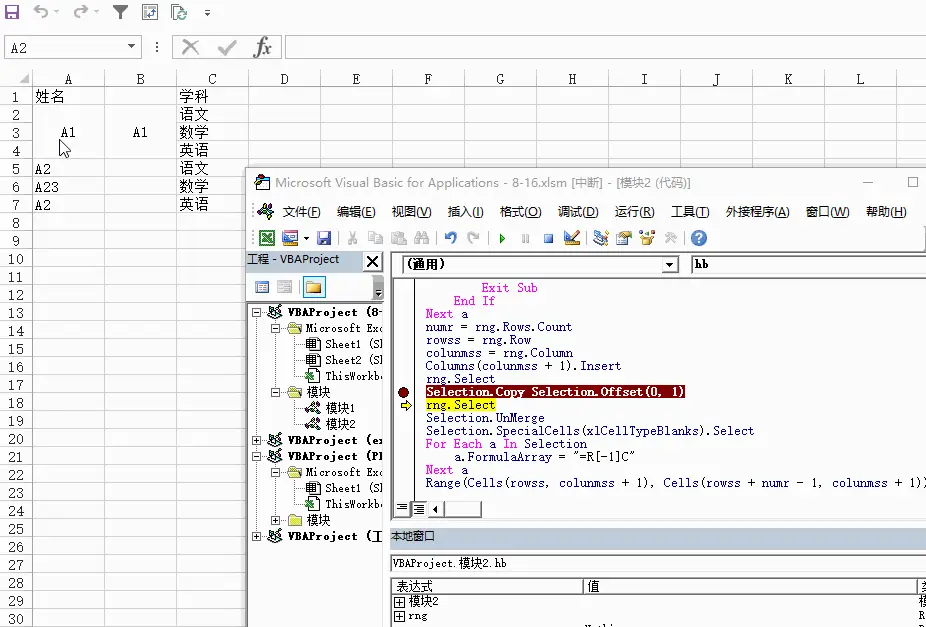Select 模块1 in project tree
This screenshot has height=627, width=926.
point(340,408)
